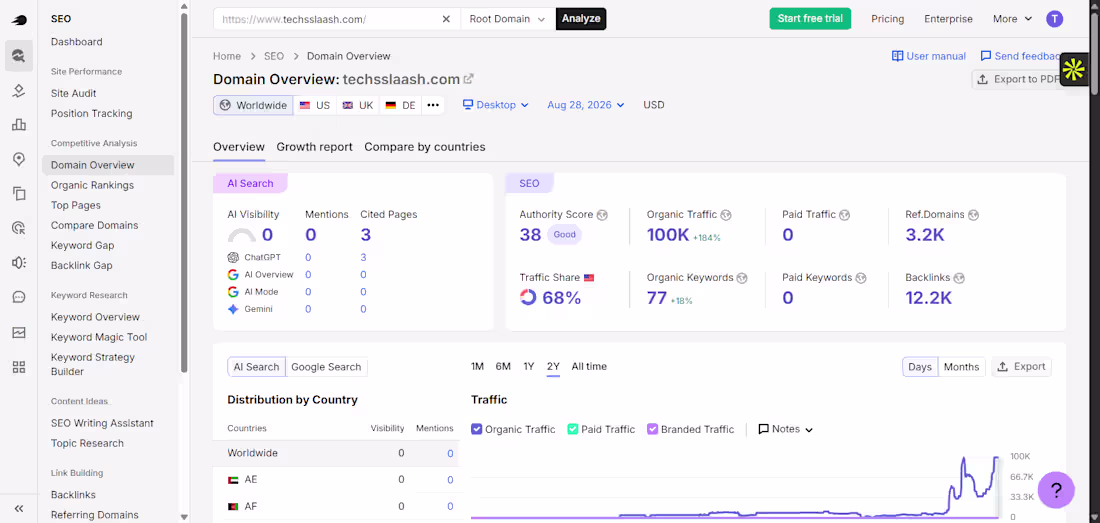
Task: Click the Traffic Share donut chart
Action: (x=528, y=297)
